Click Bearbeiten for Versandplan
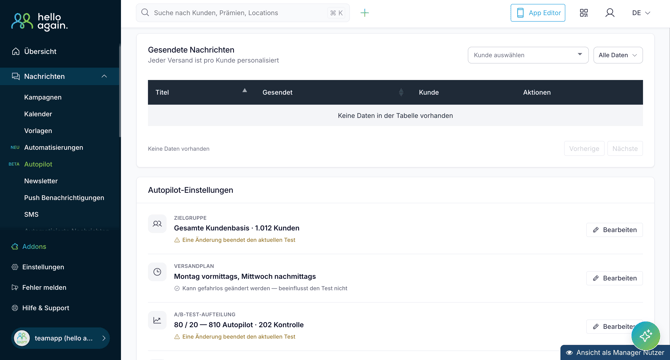The height and width of the screenshot is (360, 670). 614,278
